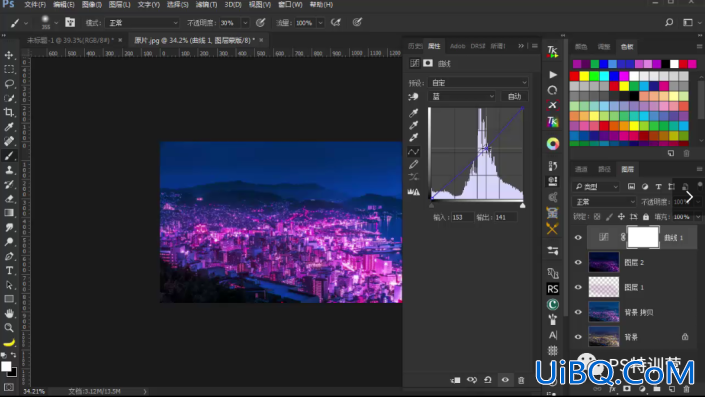Choose the draw curve pencil icon
Viewport: 705px width, 397px height.
(413, 164)
